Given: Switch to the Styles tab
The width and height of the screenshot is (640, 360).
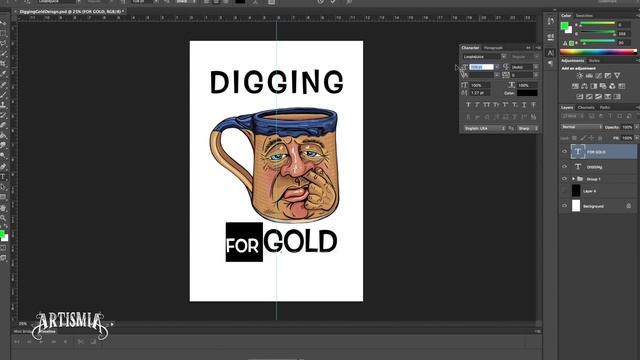Looking at the screenshot, I should click(x=594, y=60).
